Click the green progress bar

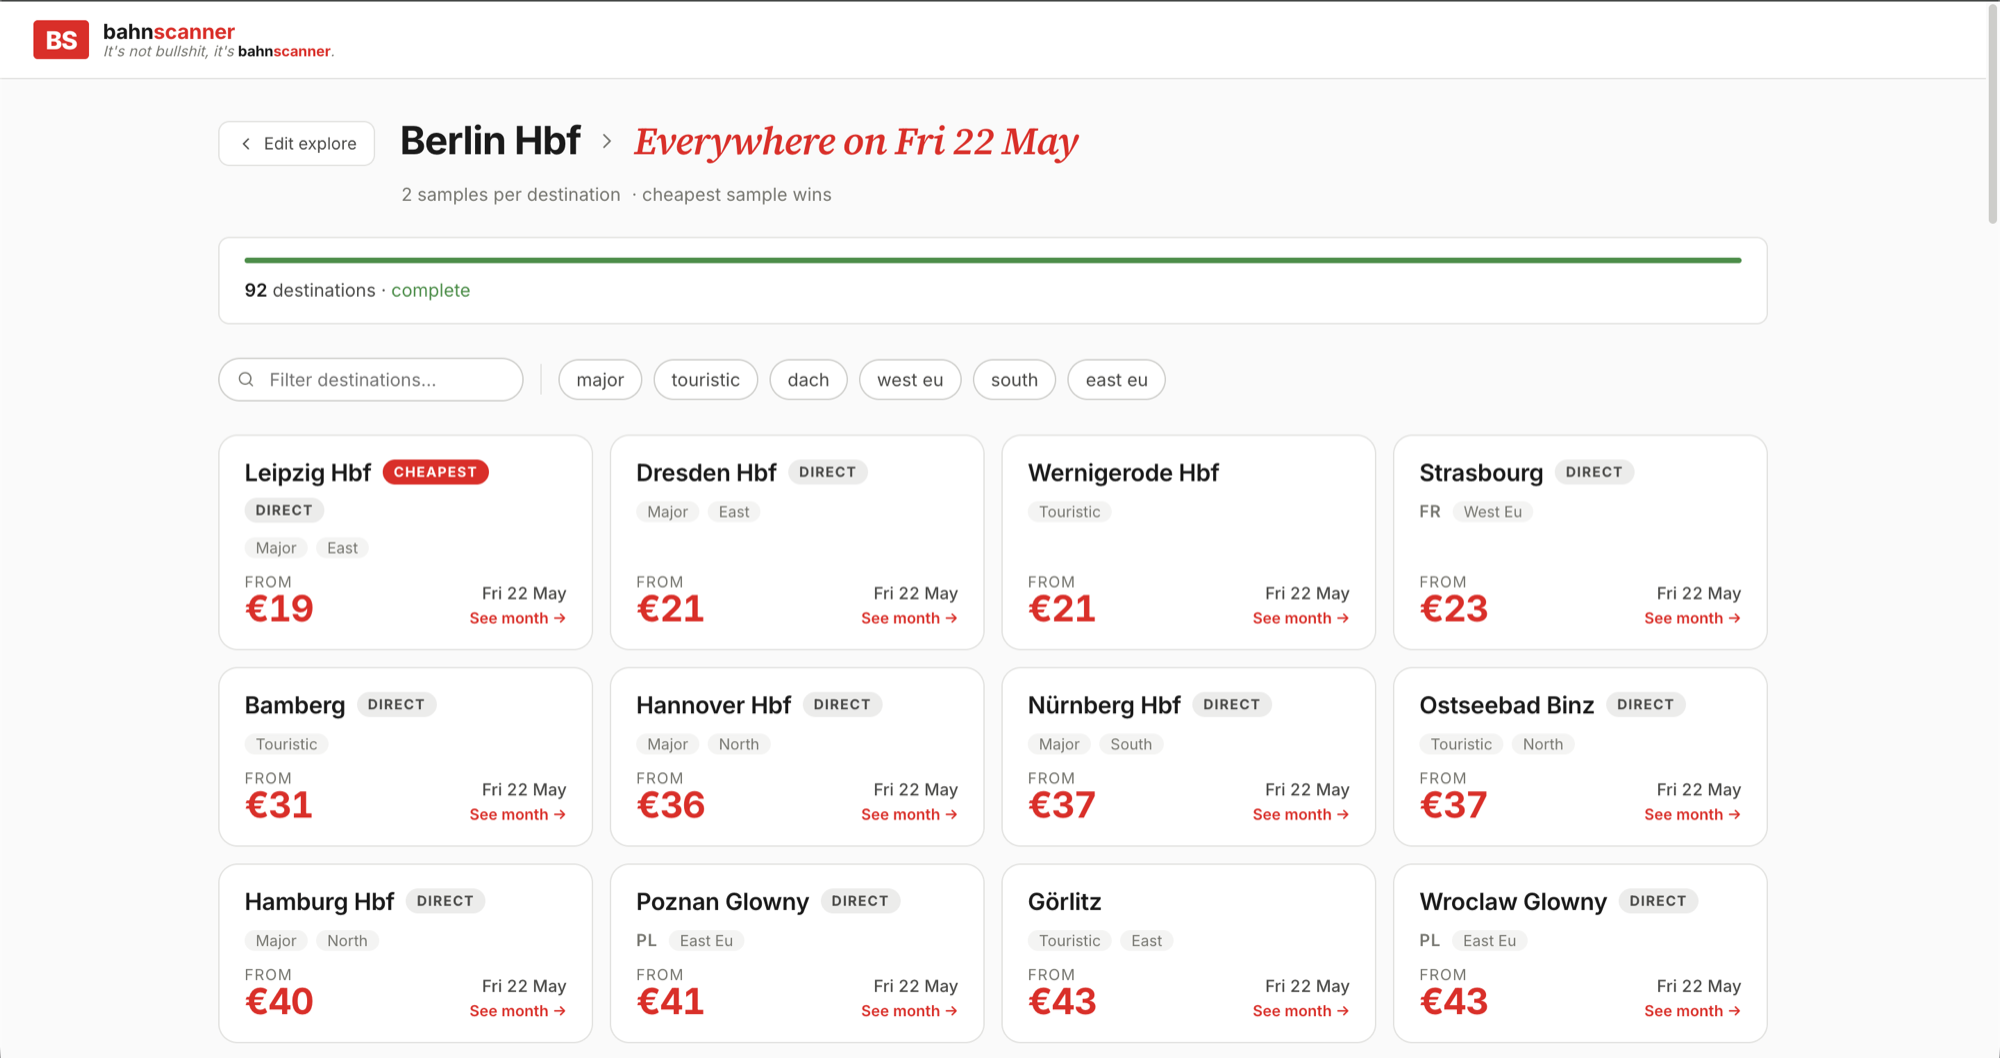point(993,260)
